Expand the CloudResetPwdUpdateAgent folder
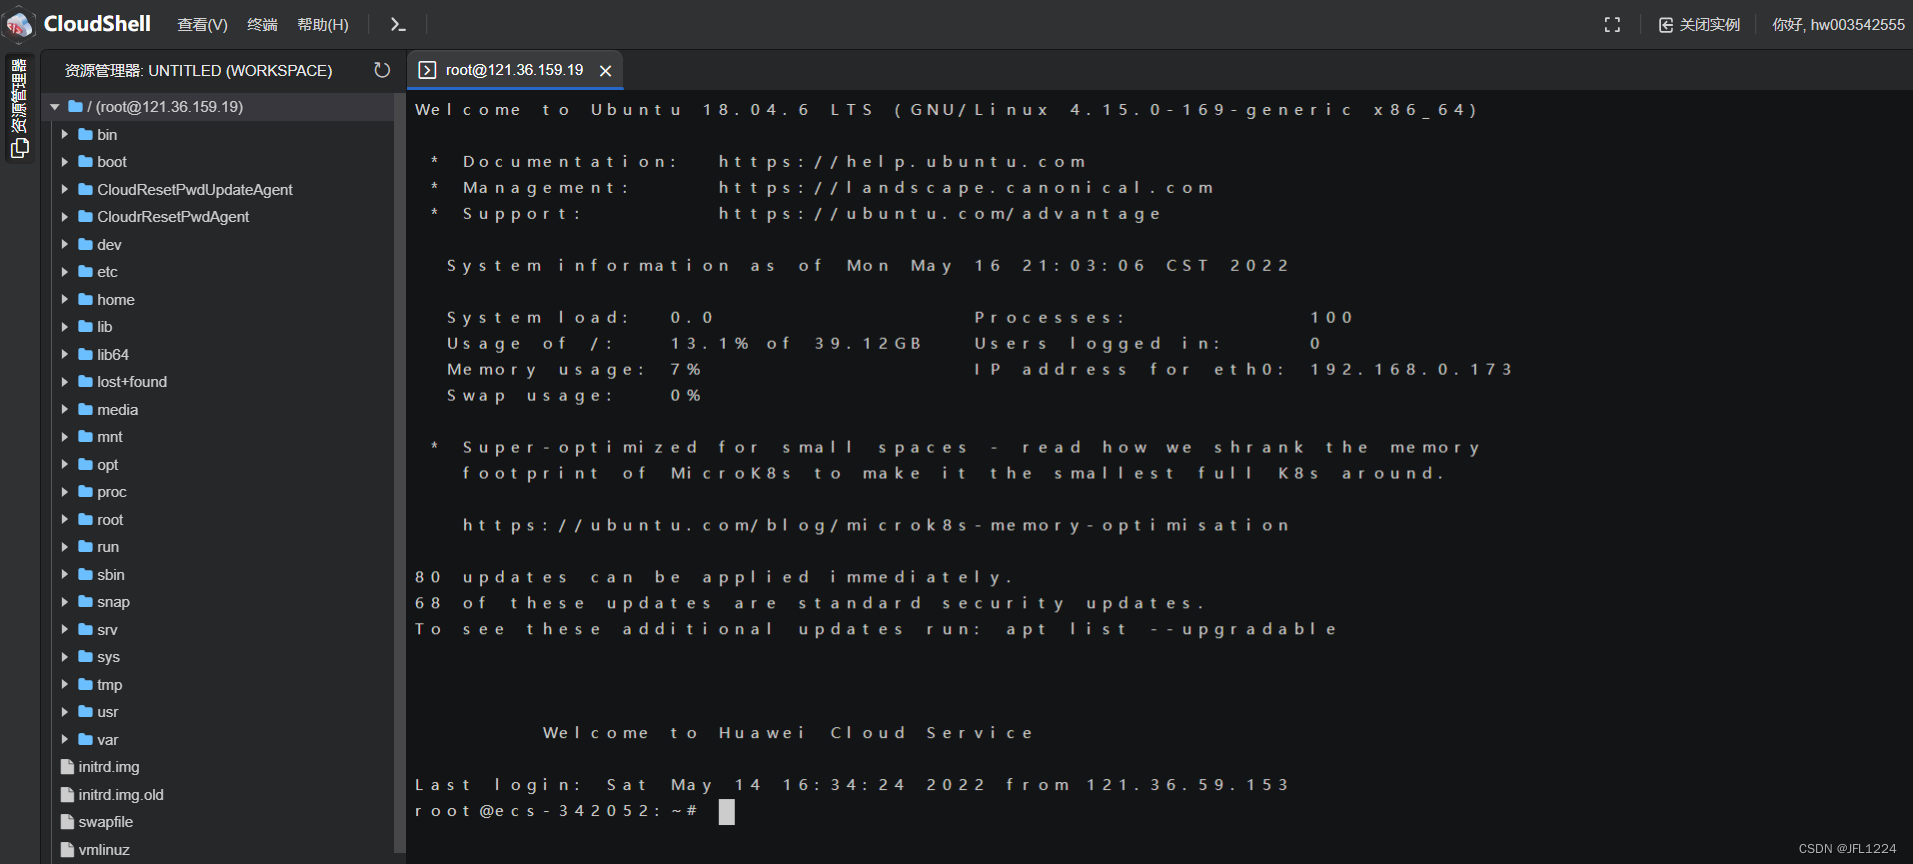This screenshot has width=1913, height=864. [x=65, y=189]
